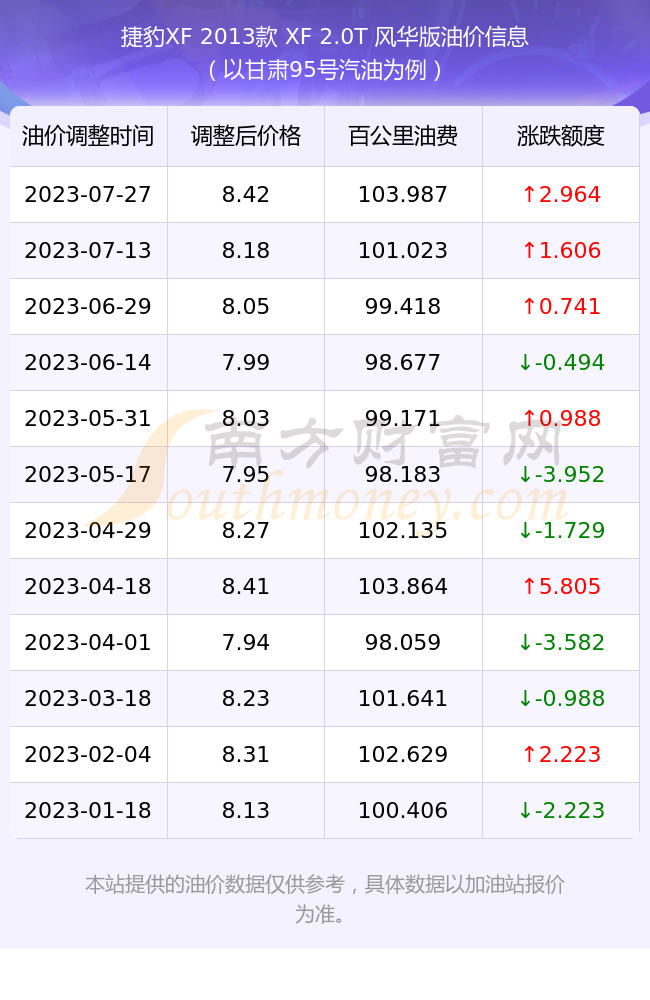Click the green down arrow beside -3.952
The image size is (650, 1000).
[525, 474]
